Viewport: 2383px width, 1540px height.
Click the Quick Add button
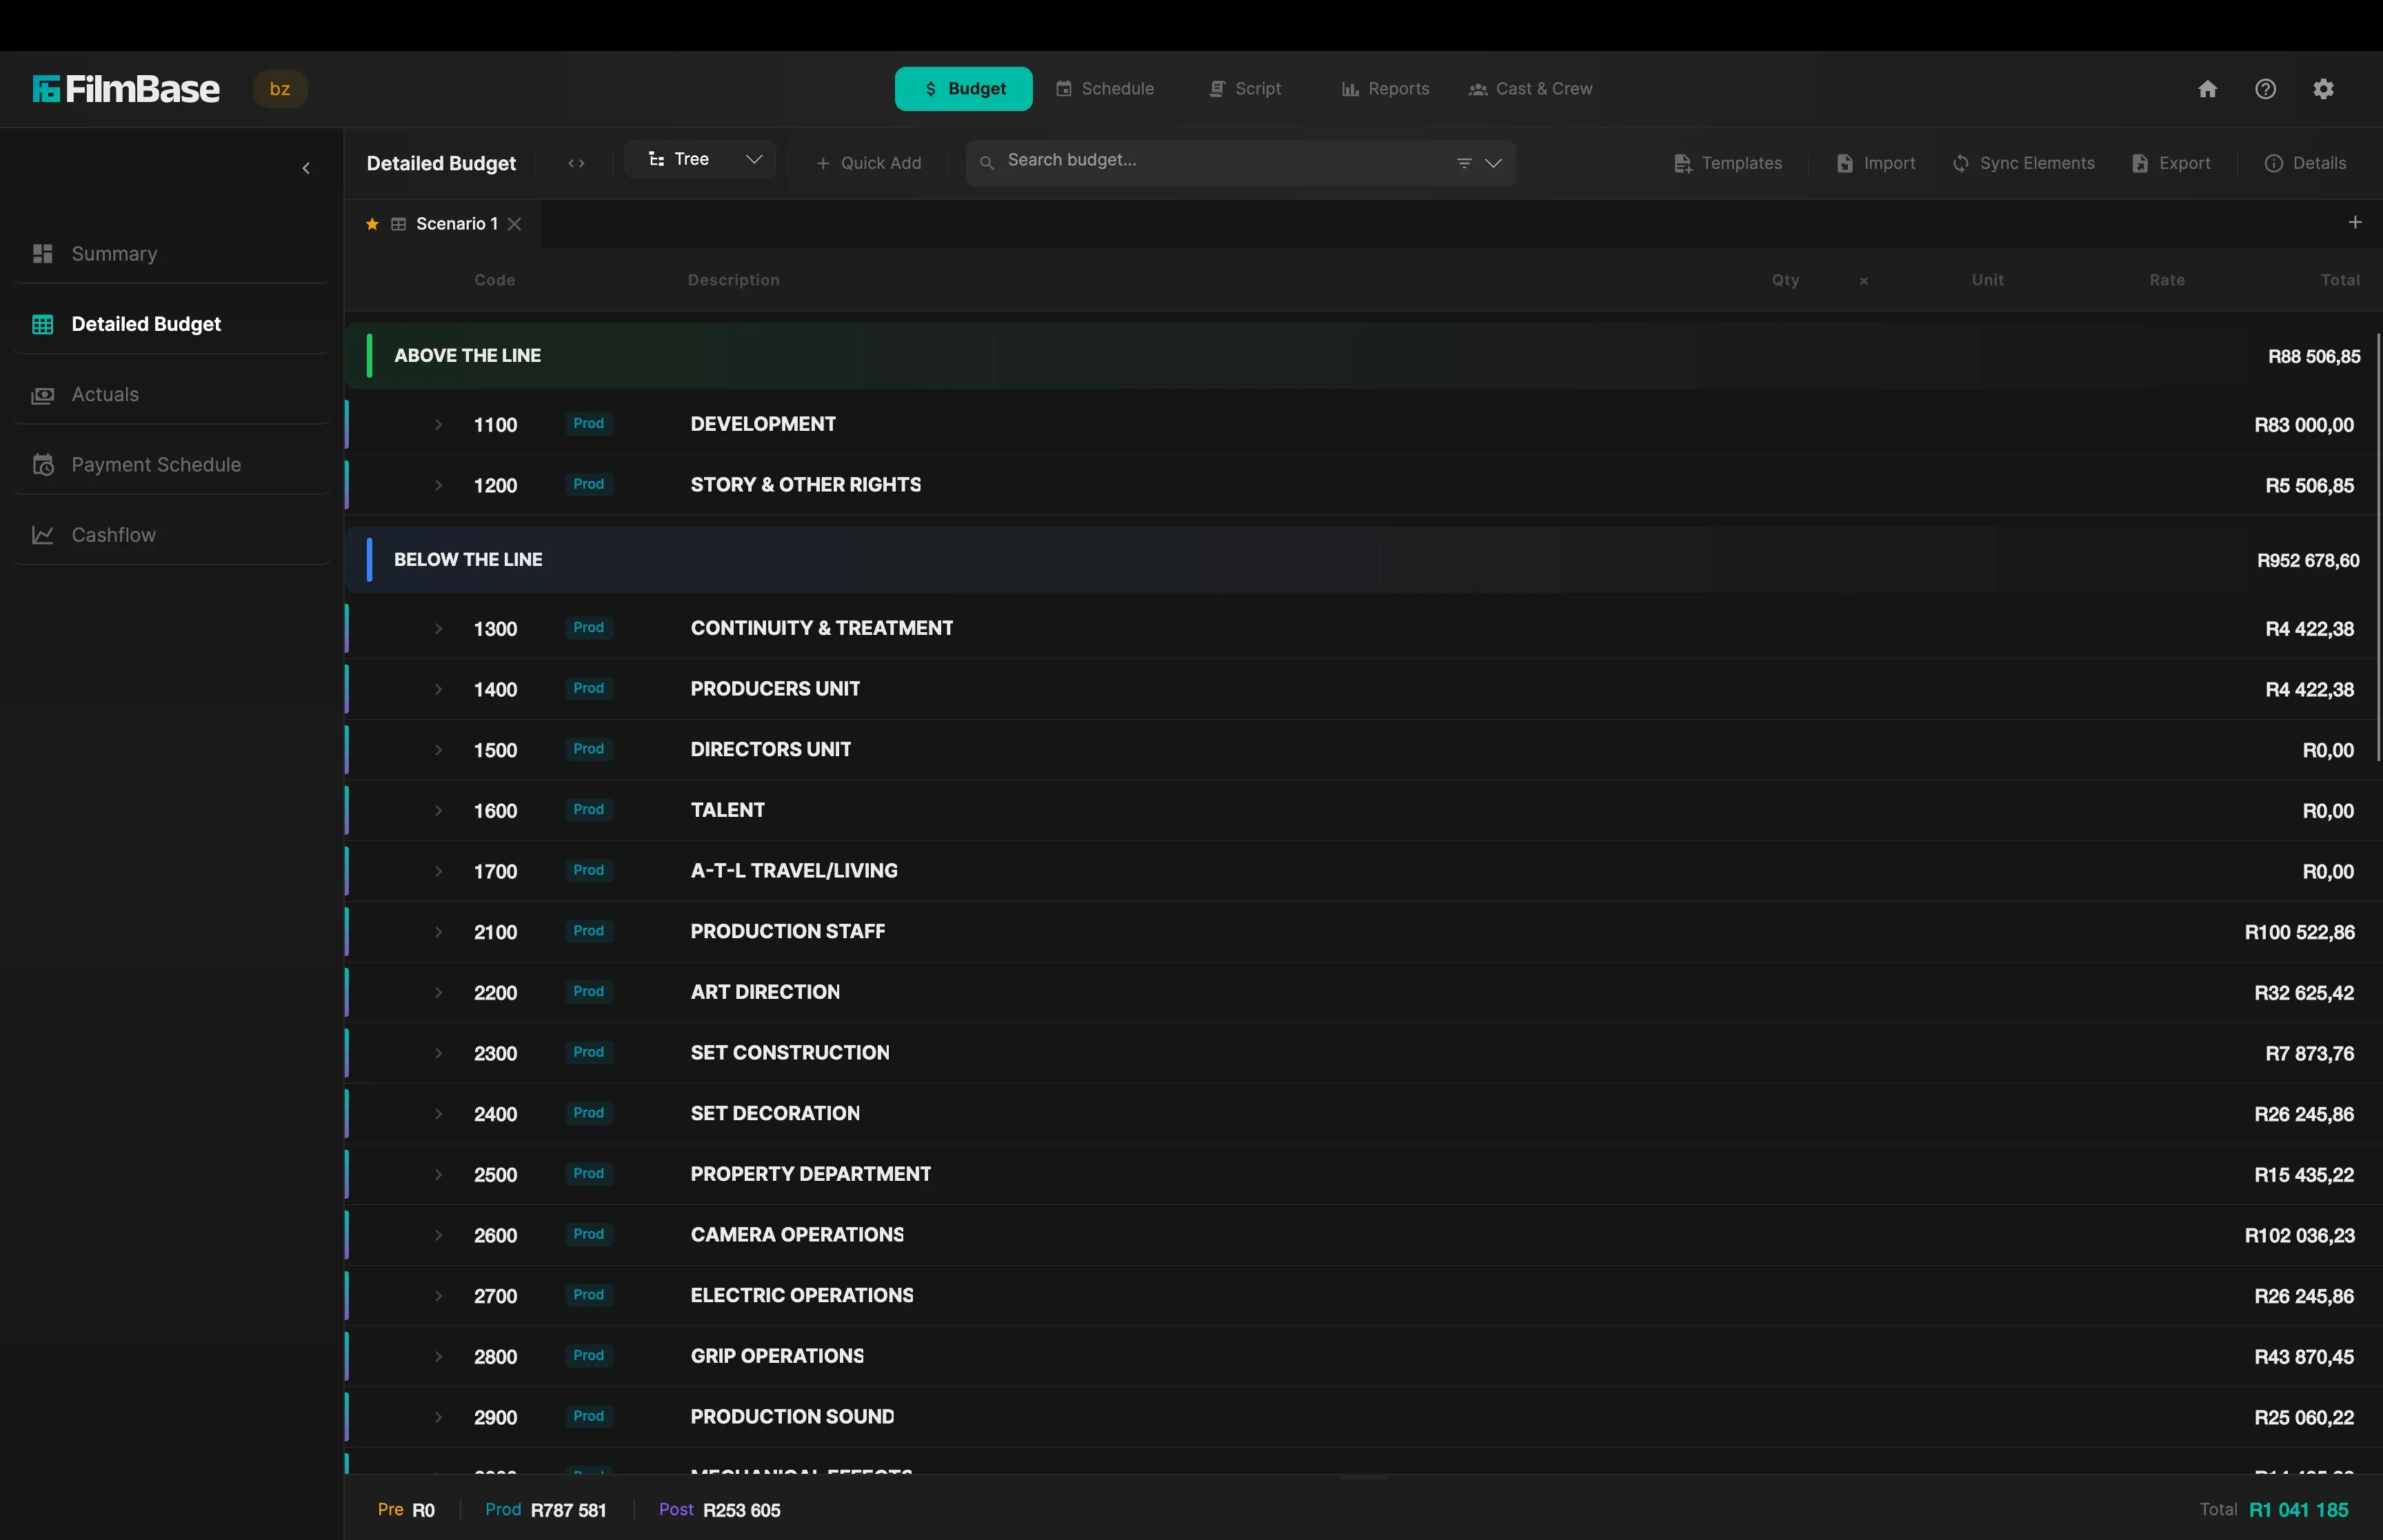tap(868, 163)
